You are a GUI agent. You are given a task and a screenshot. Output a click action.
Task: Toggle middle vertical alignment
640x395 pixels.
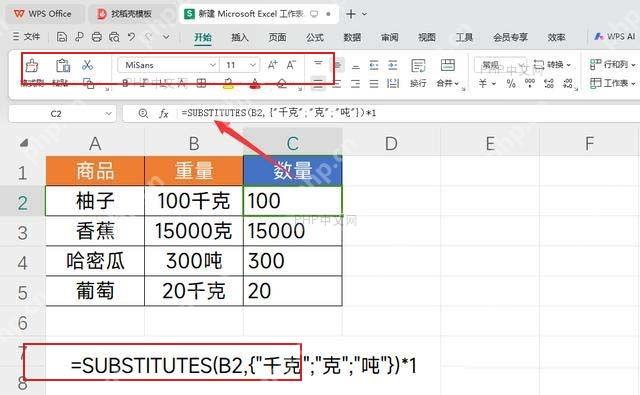click(338, 65)
